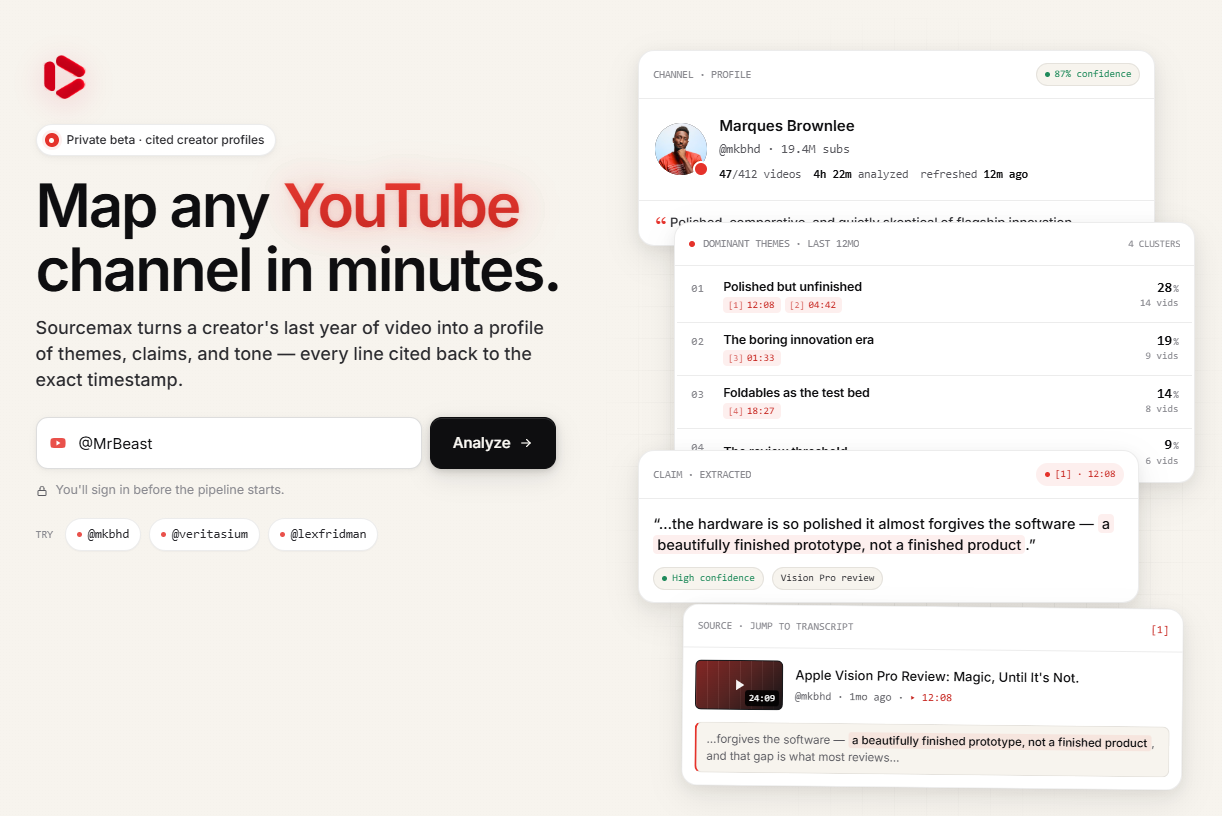Viewport: 1222px width, 816px height.
Task: Click the 14% value for Foldables theme
Action: tap(1167, 393)
